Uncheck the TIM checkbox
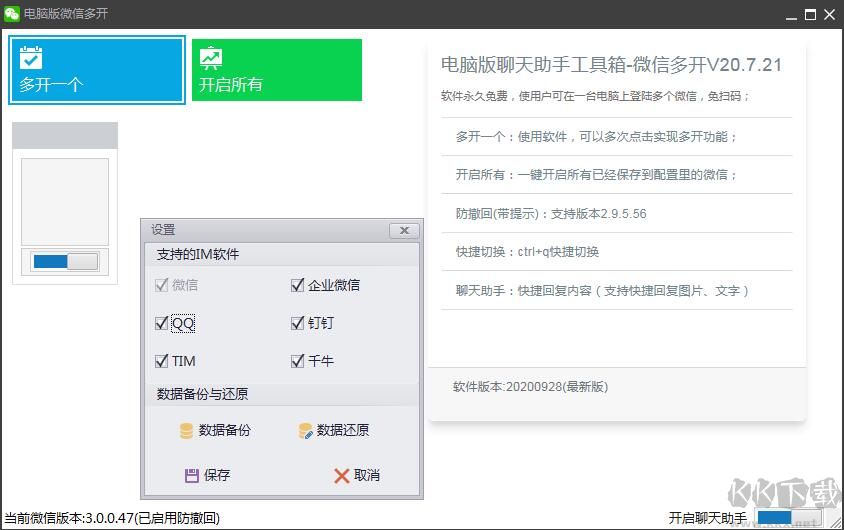Image resolution: width=844 pixels, height=530 pixels. tap(162, 361)
